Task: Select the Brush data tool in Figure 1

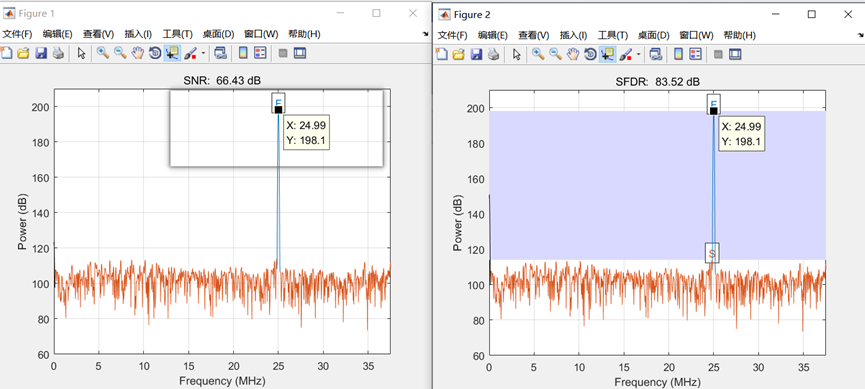Action: [x=190, y=54]
